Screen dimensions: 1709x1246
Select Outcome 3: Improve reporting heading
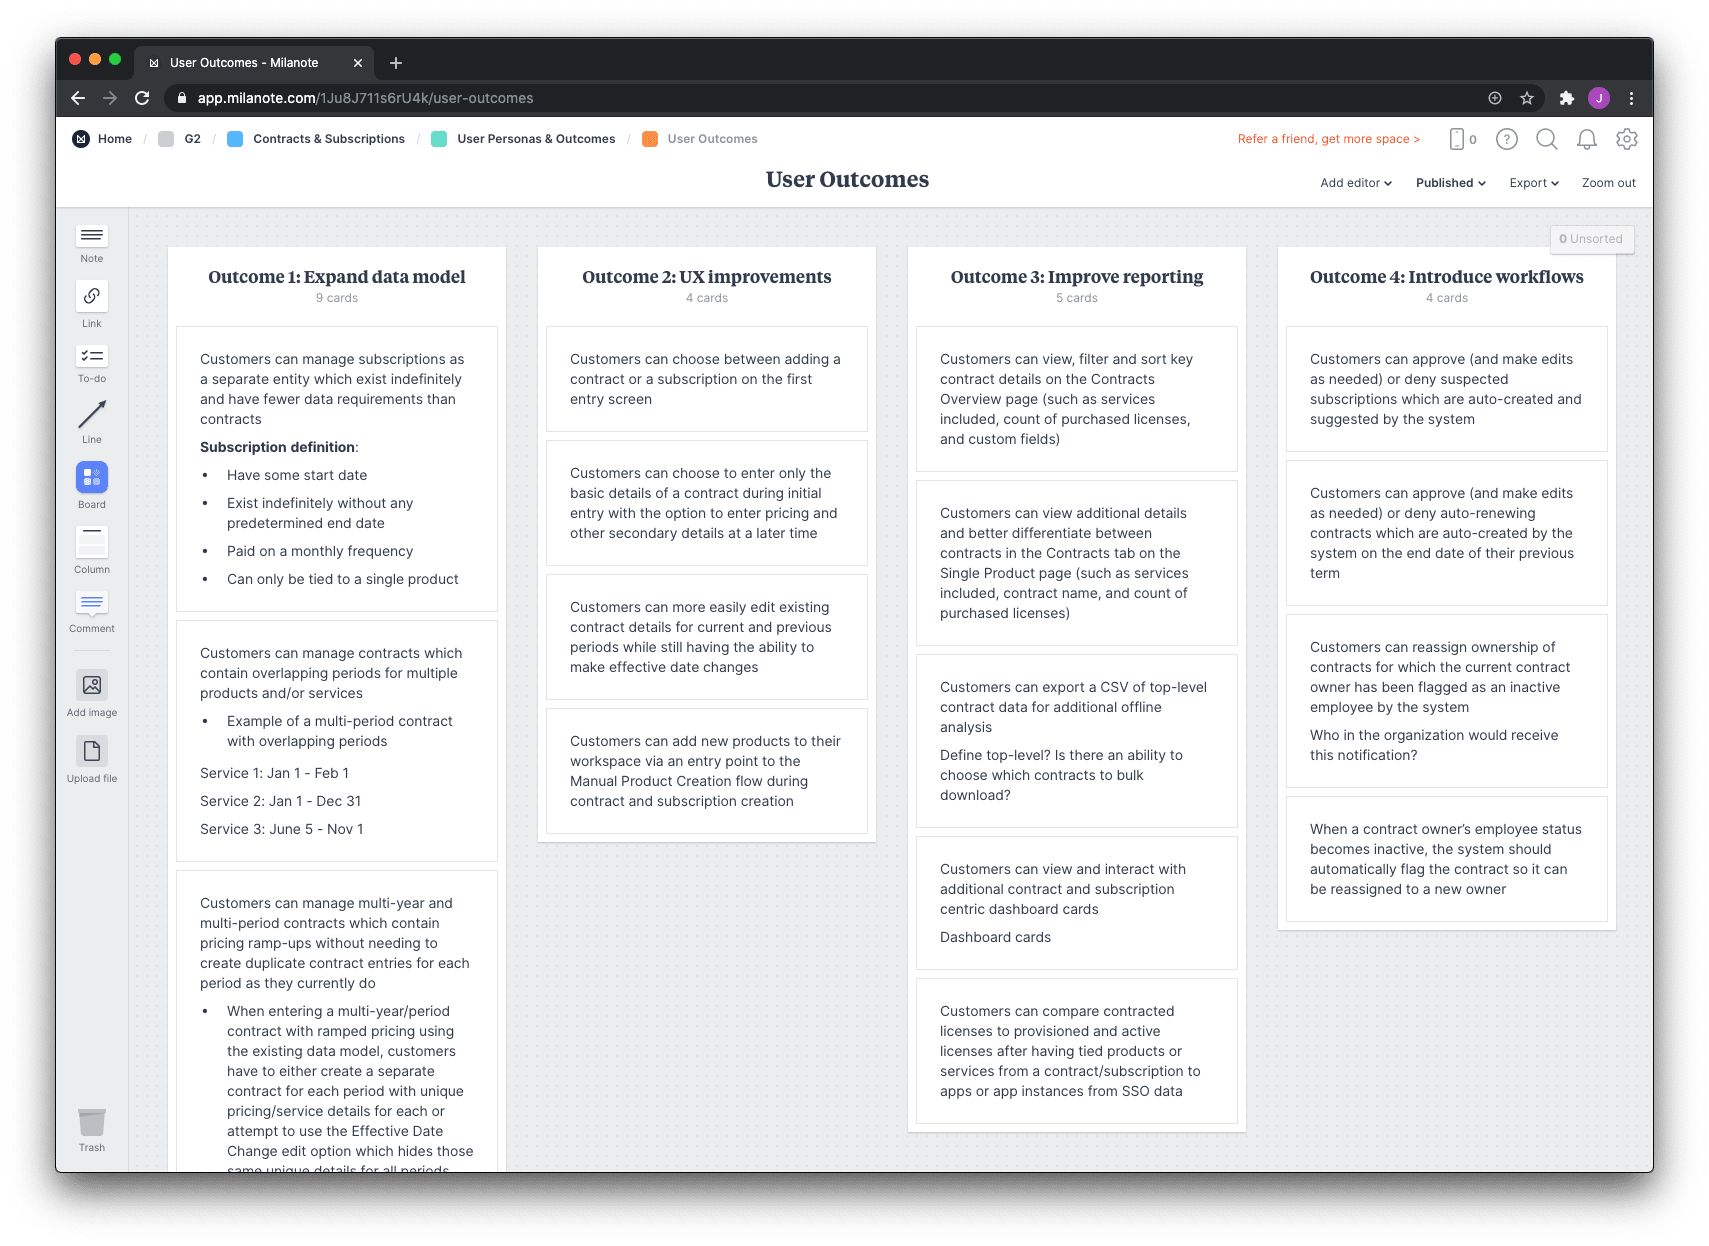pos(1077,277)
